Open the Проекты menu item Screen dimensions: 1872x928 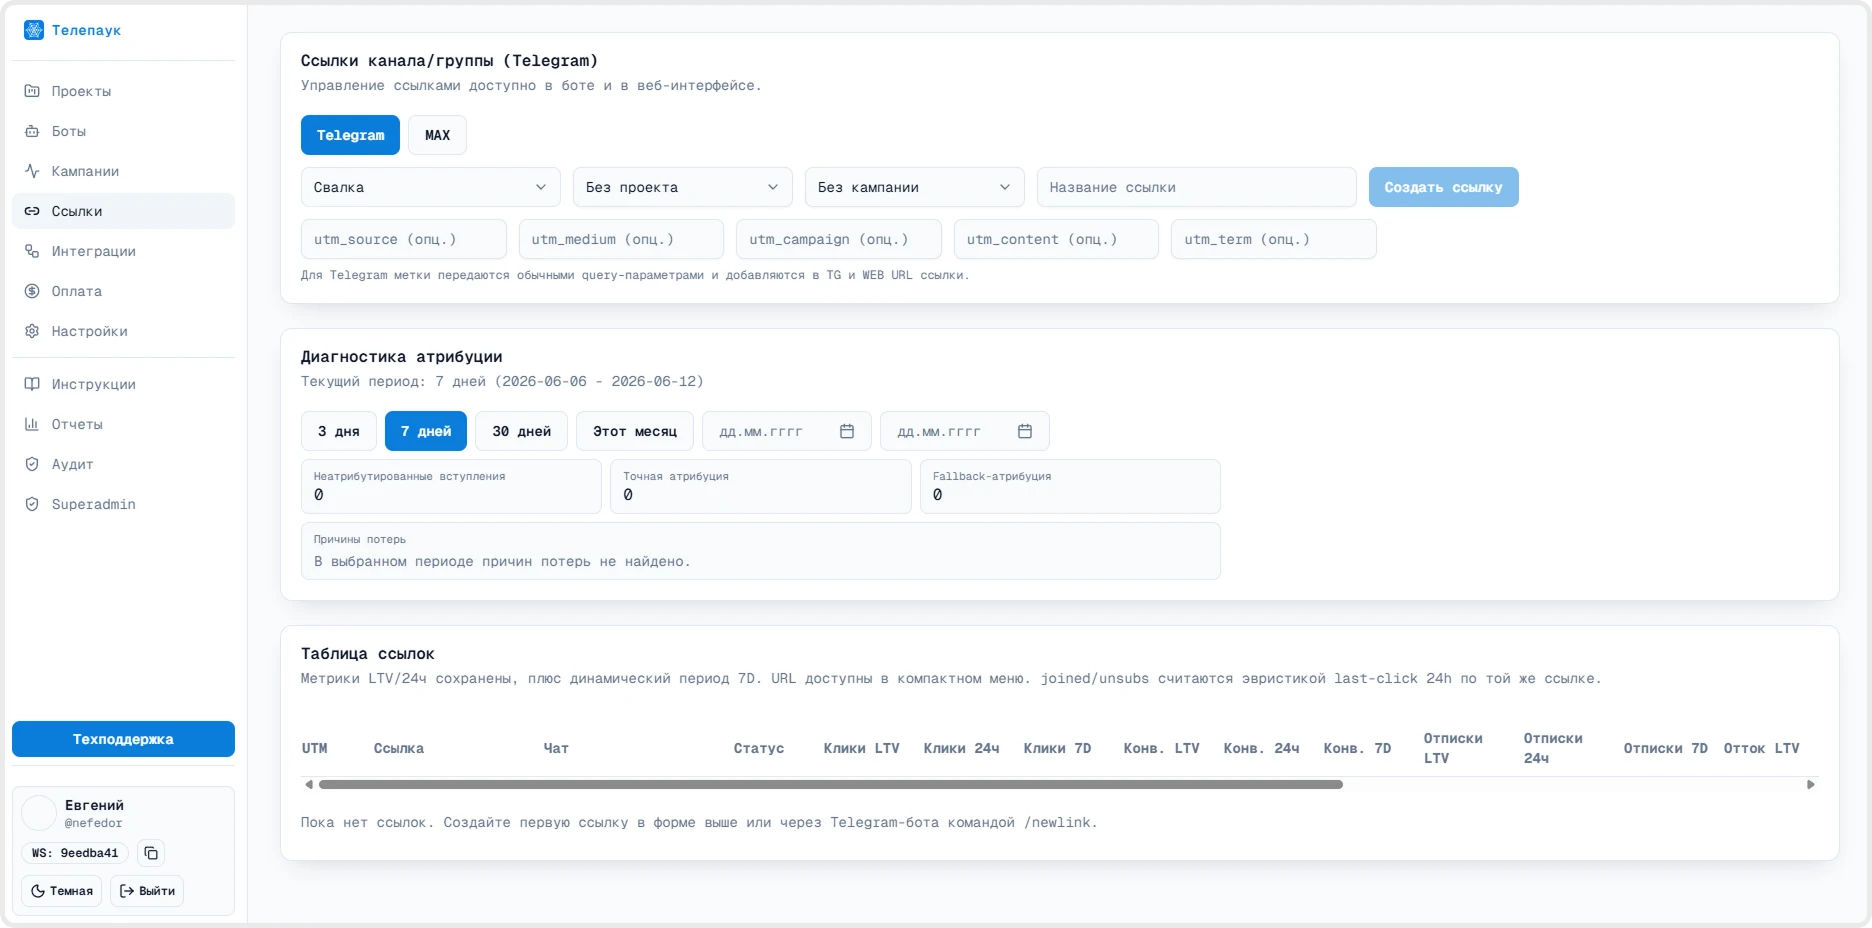pos(123,91)
